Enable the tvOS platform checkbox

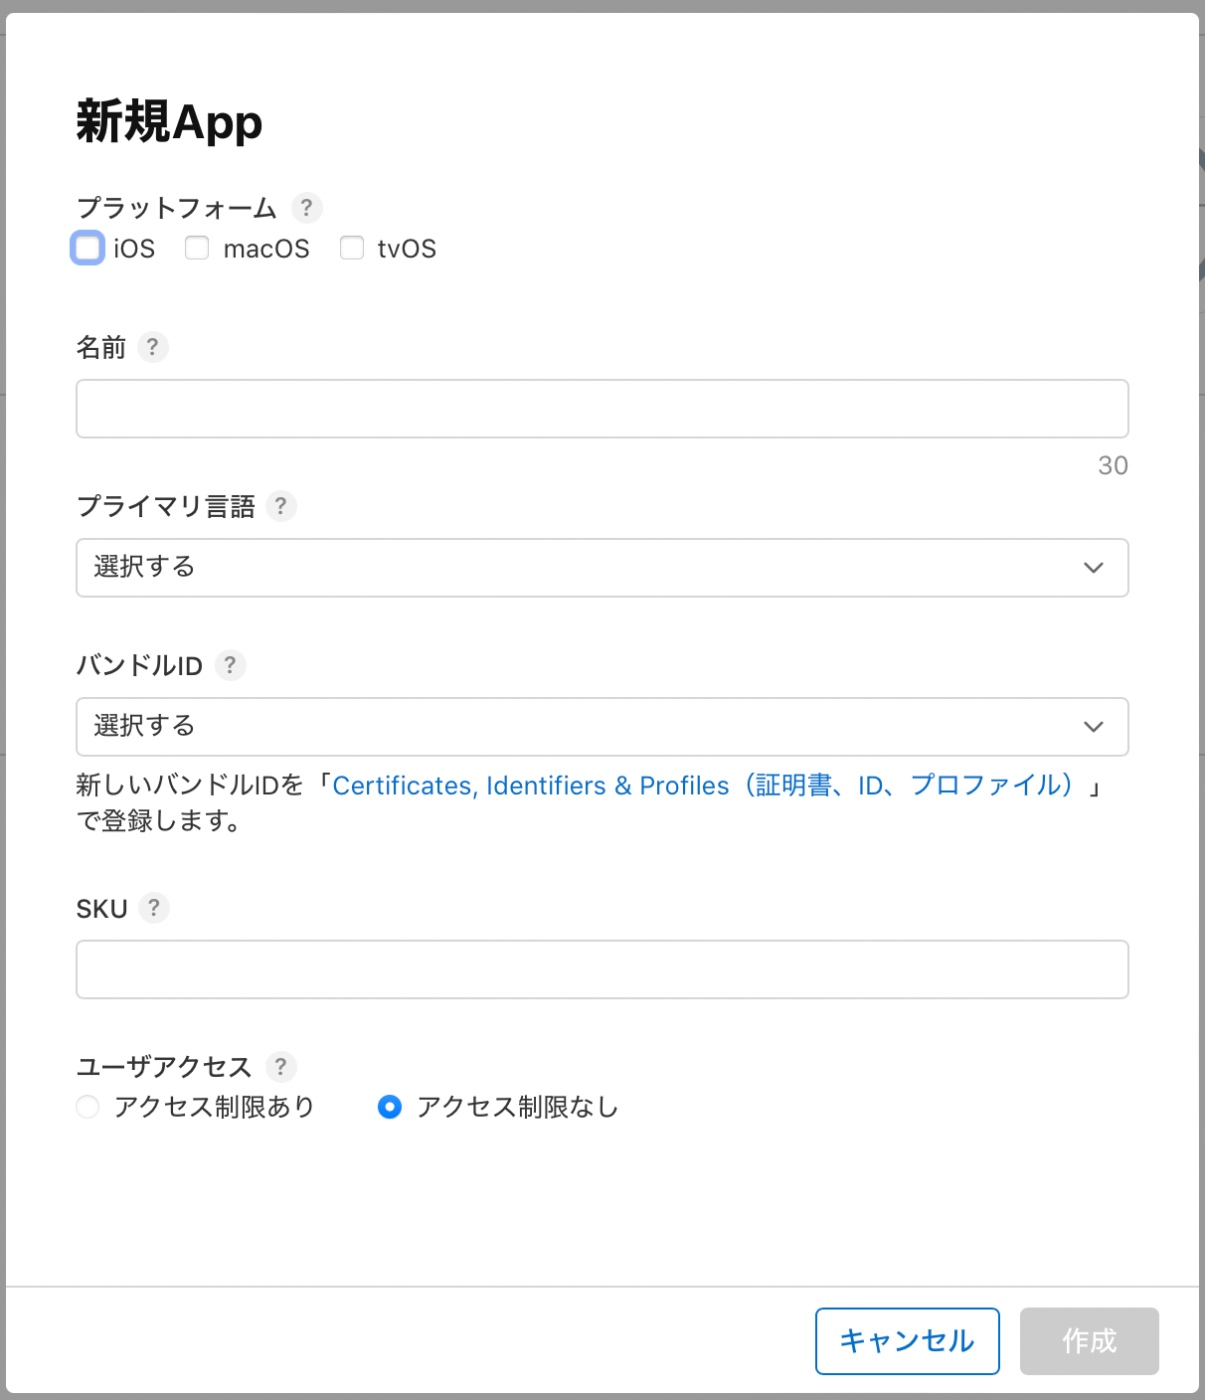pos(352,248)
